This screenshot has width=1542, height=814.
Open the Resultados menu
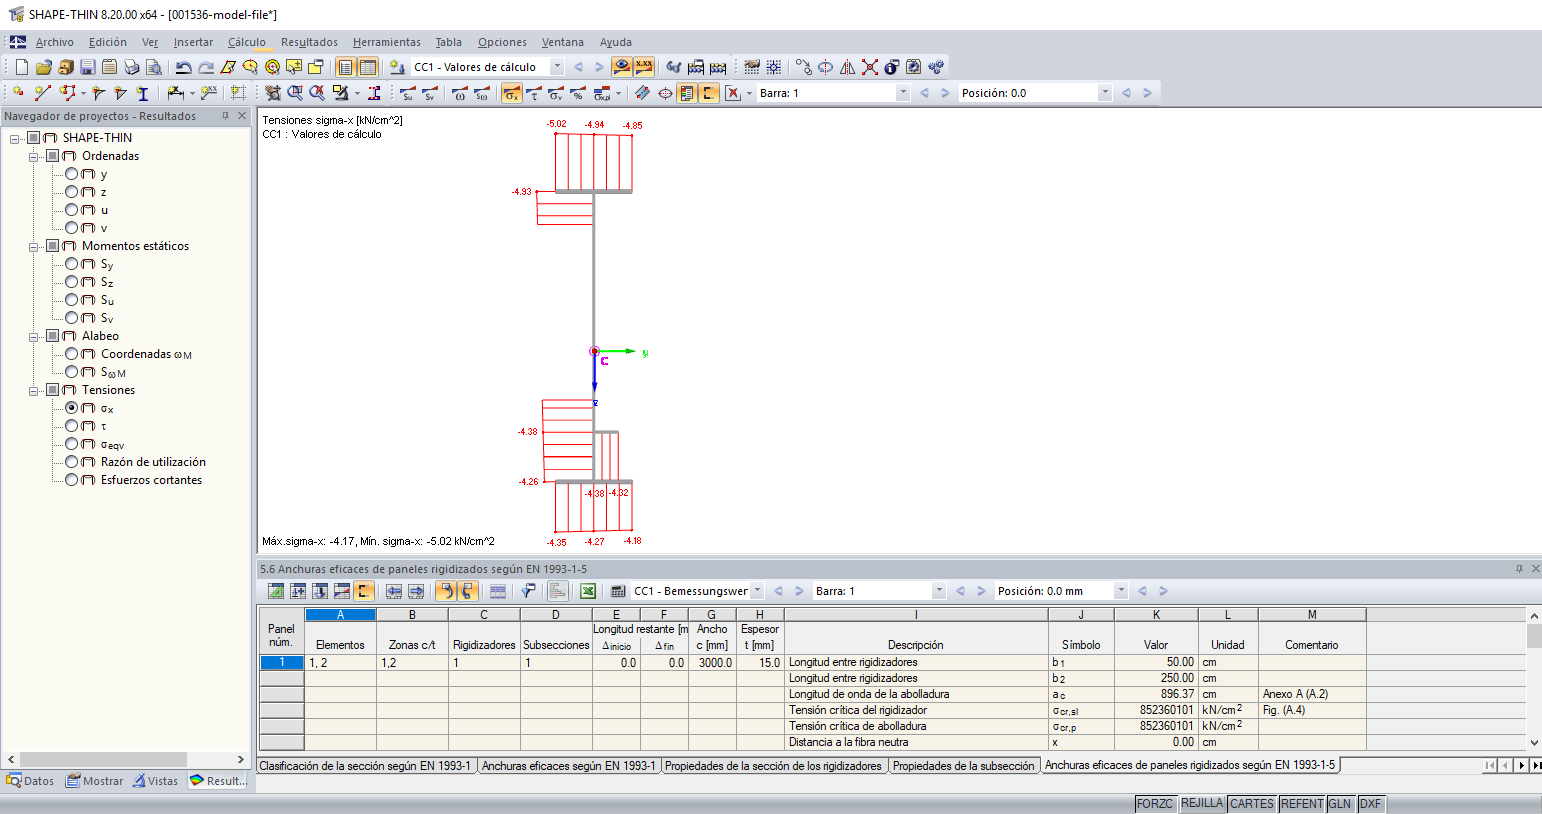pos(309,42)
